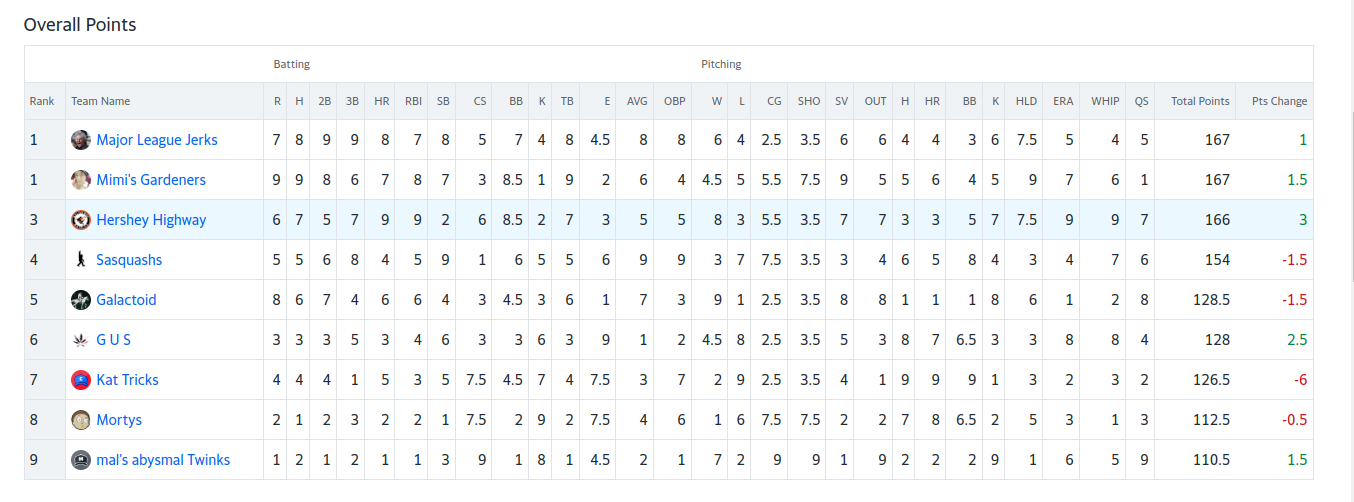Open the Major League Jerks team link

pyautogui.click(x=157, y=140)
